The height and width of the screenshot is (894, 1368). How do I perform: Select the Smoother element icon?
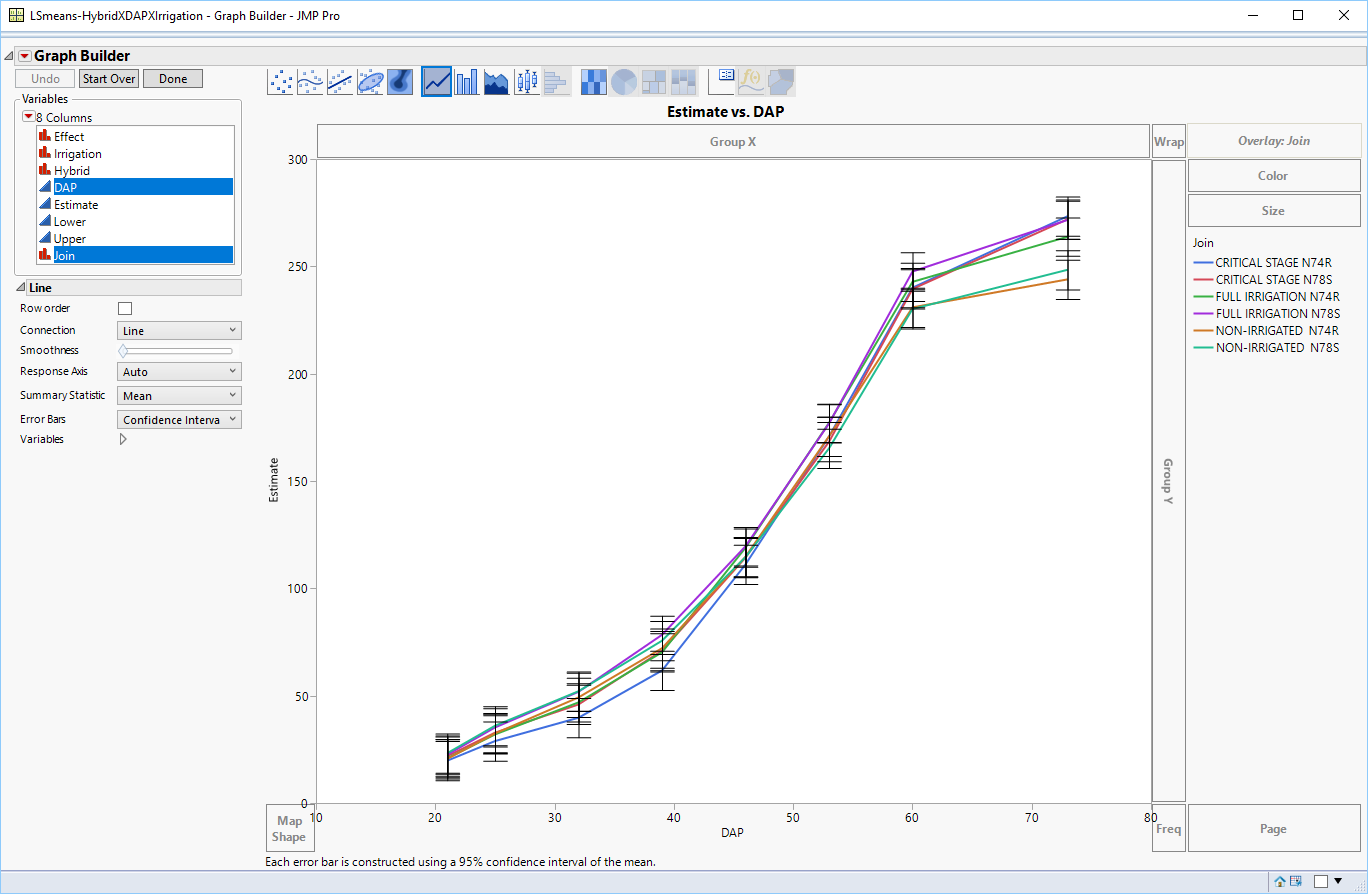pos(310,82)
